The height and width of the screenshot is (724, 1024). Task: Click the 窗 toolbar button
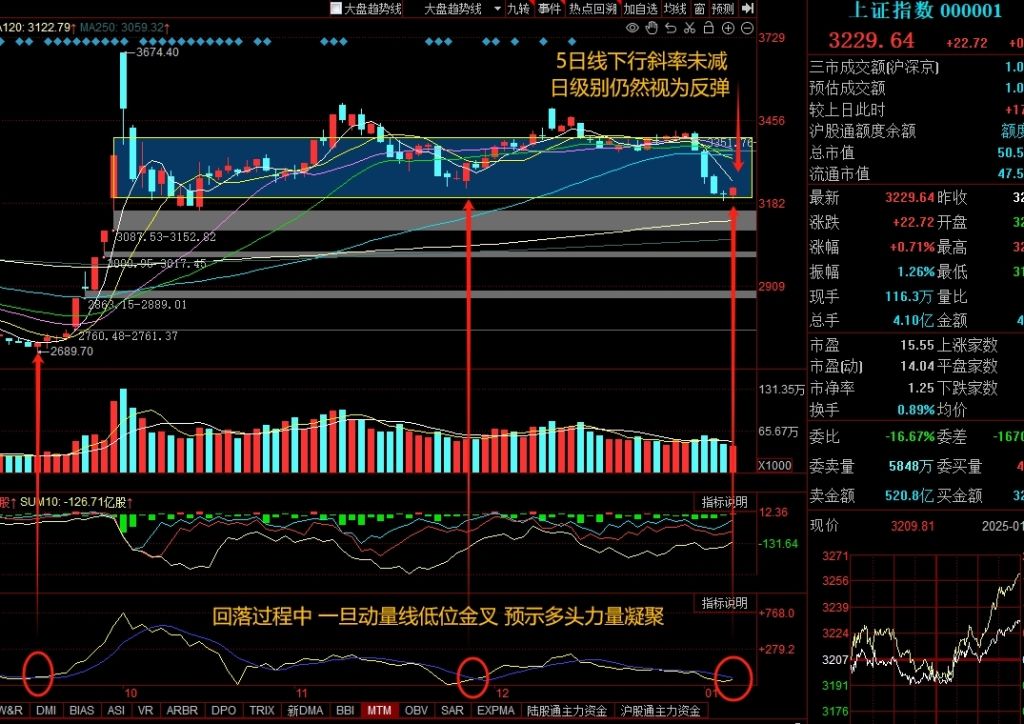[699, 8]
